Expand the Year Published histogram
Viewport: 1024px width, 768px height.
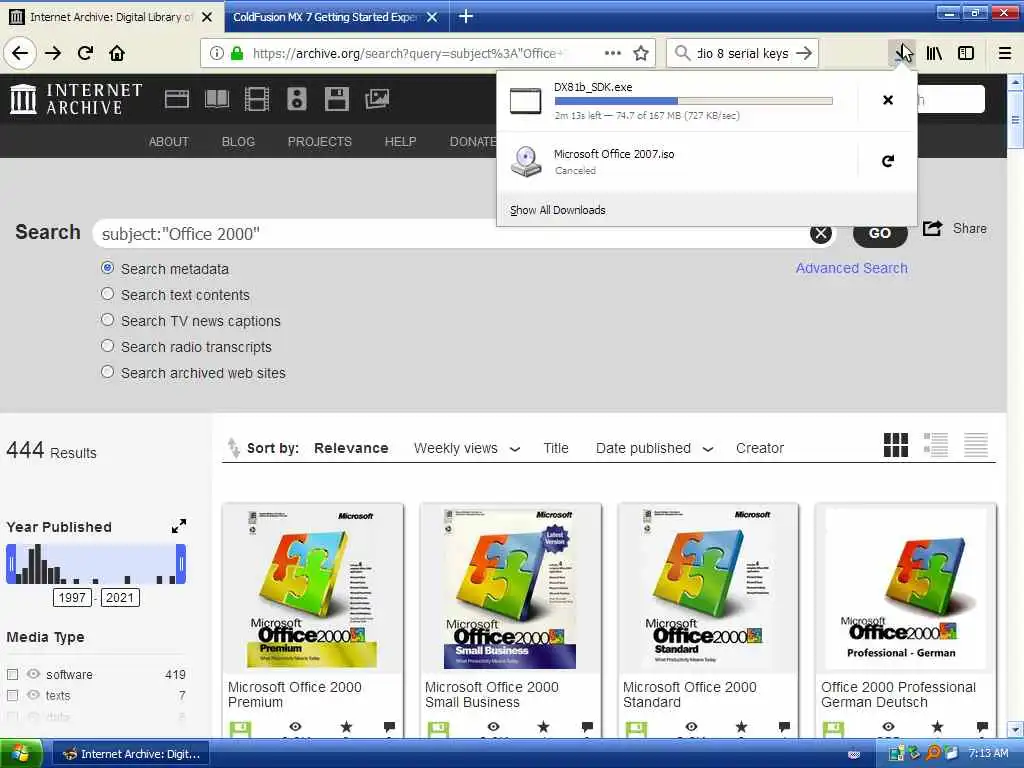click(178, 526)
